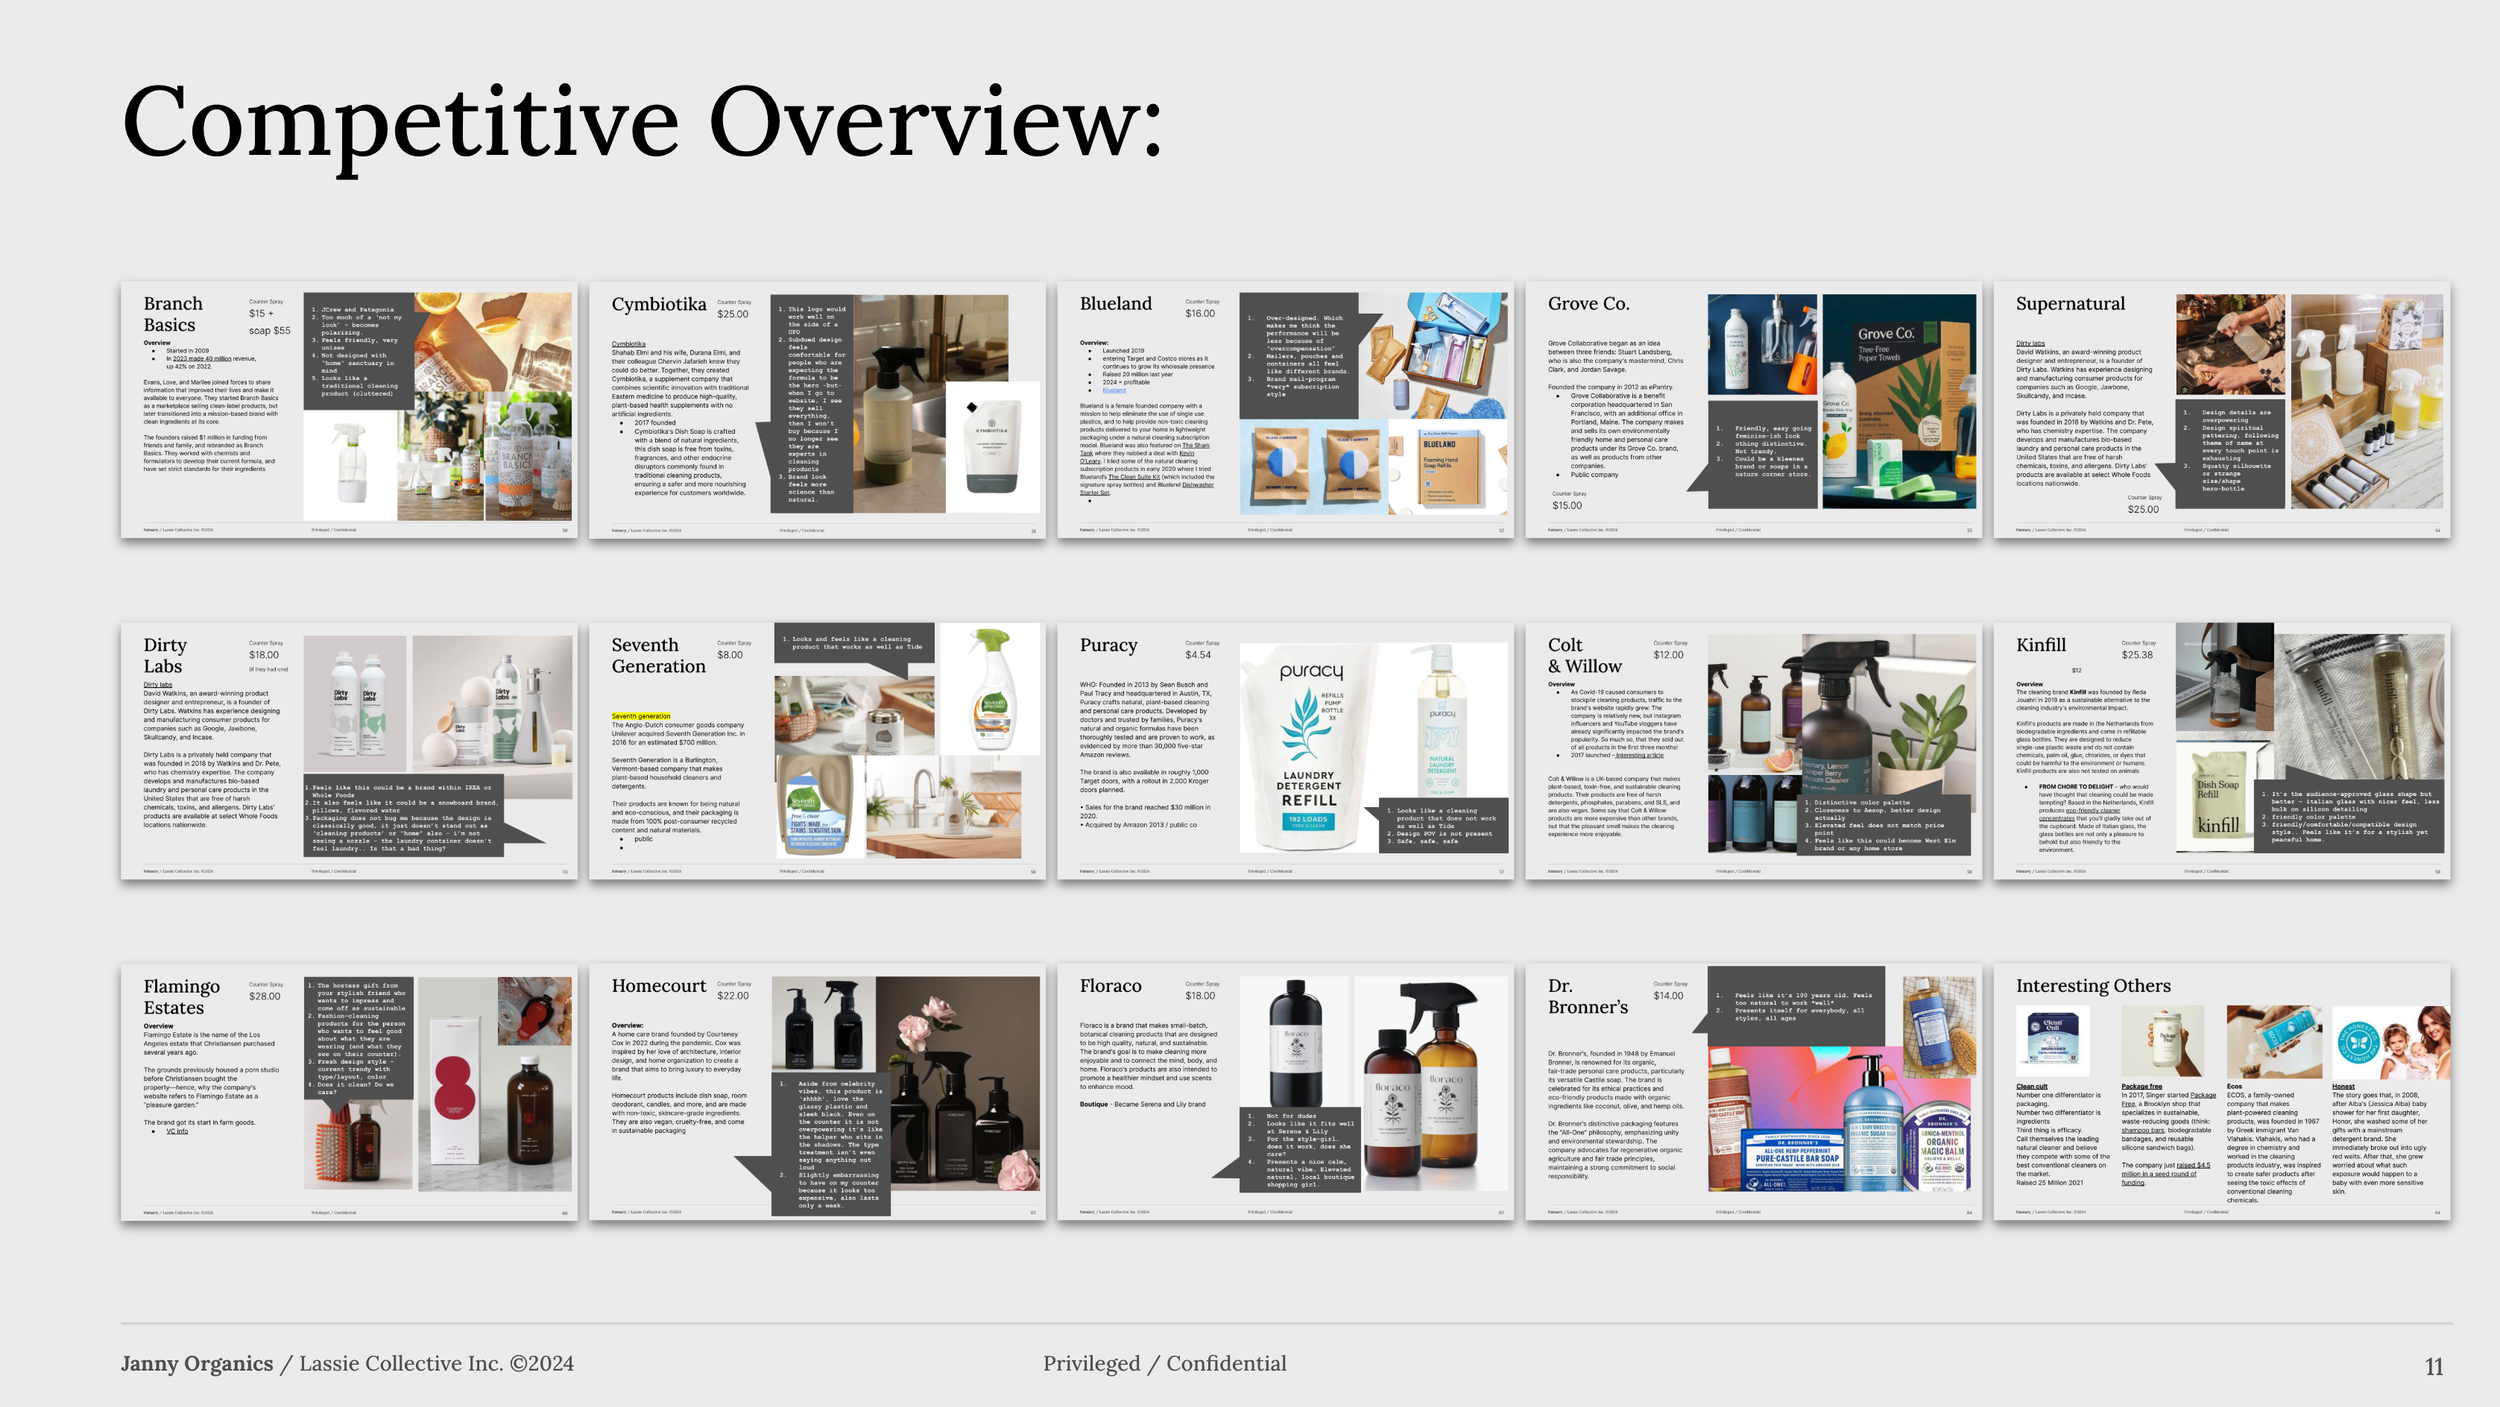Open the Dr. Bronner's slide thumbnail
2500x1407 pixels.
pos(1753,1092)
